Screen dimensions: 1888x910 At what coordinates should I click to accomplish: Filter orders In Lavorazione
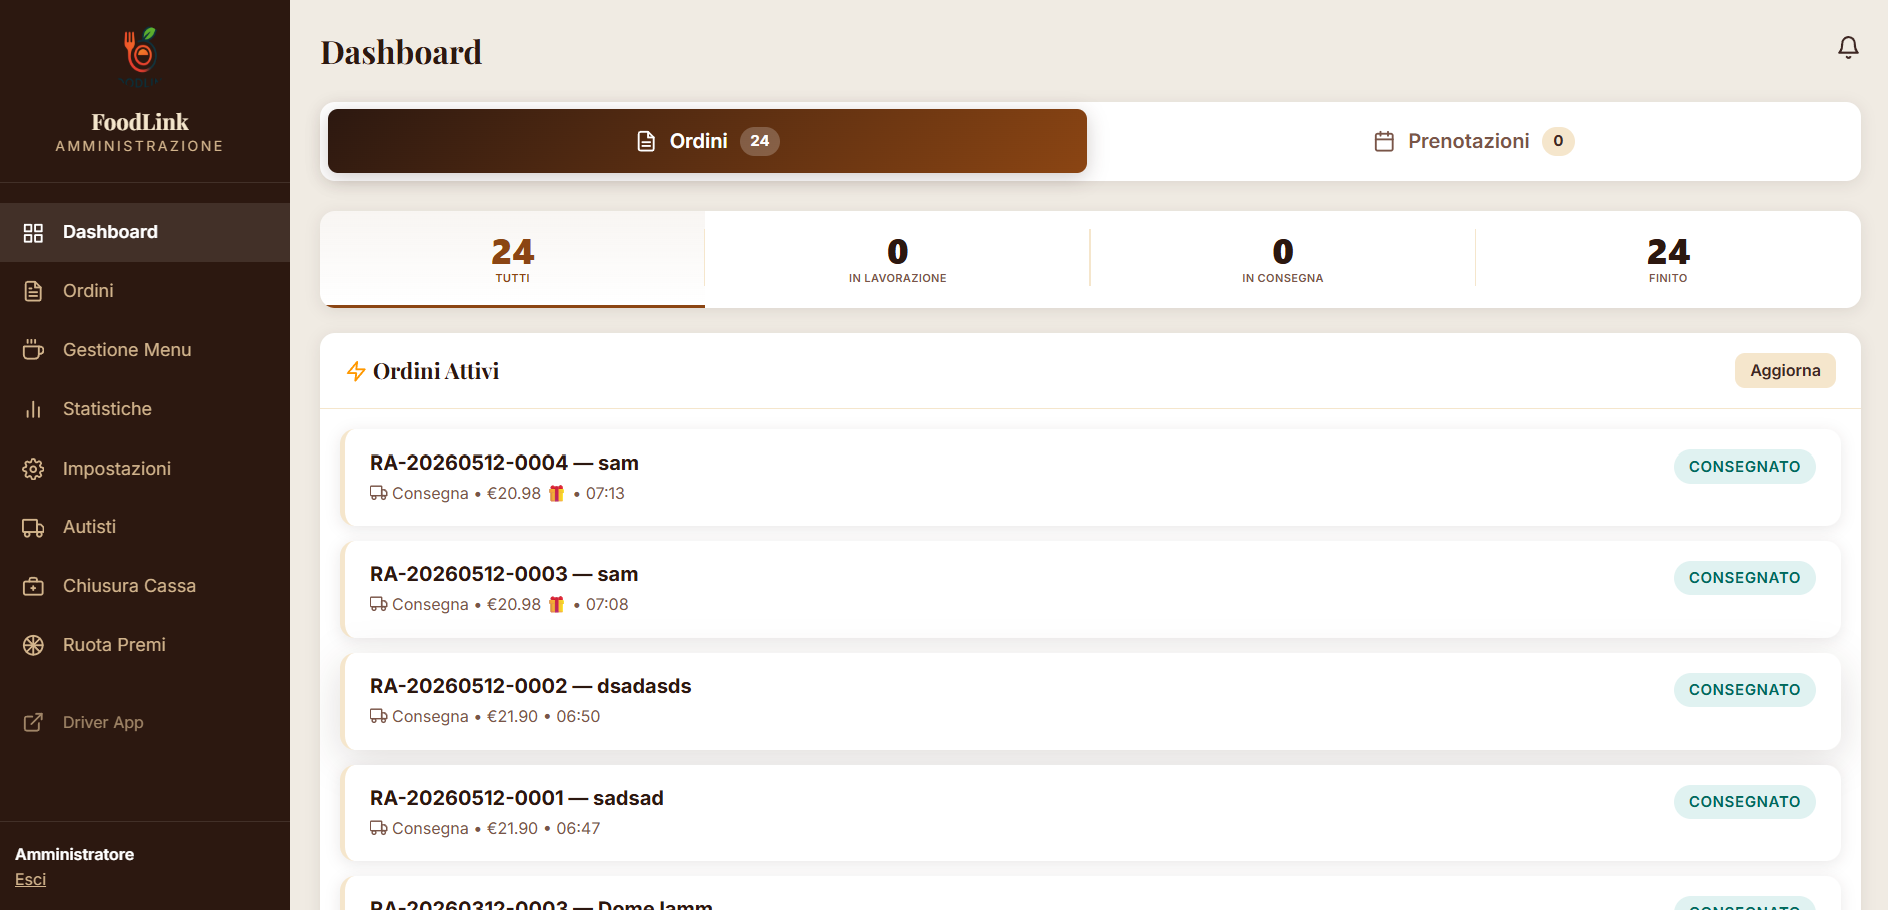897,259
